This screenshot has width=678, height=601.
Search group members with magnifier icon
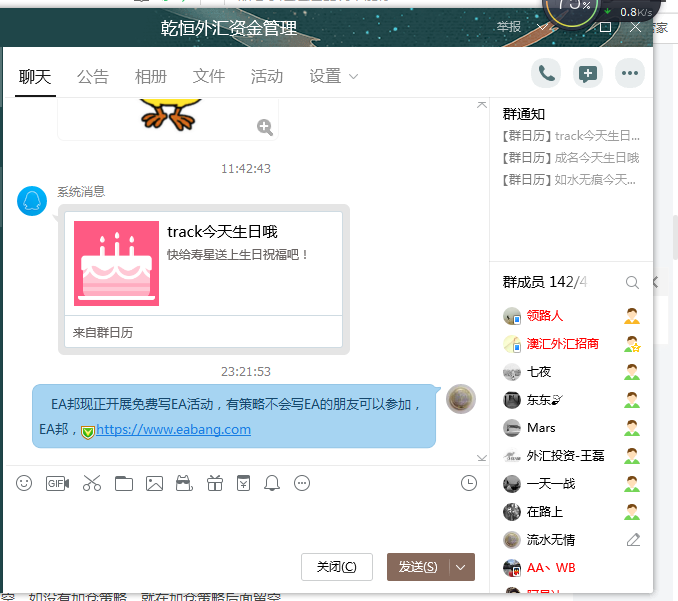pos(632,283)
